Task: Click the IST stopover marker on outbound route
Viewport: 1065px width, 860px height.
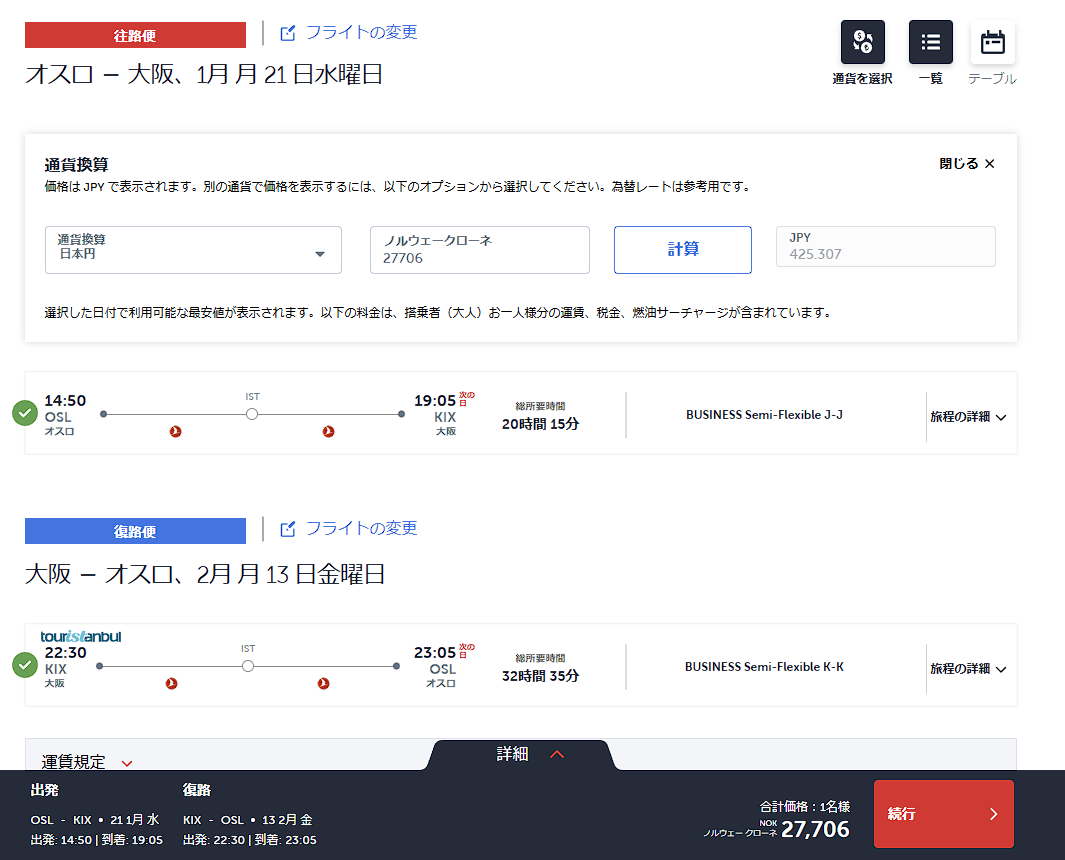Action: point(252,413)
